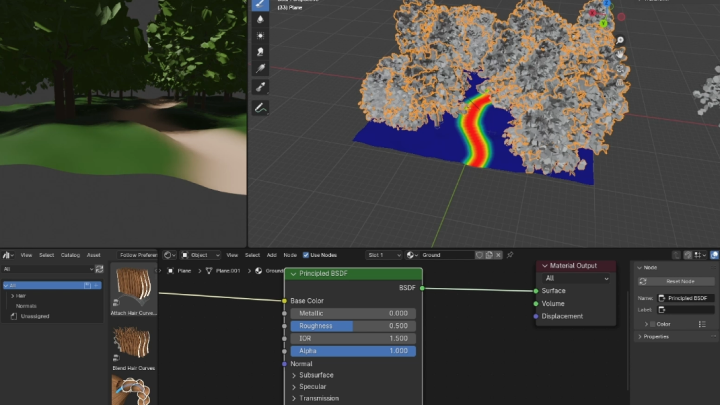Click the viewport zoom magnifier icon
The height and width of the screenshot is (405, 720).
click(x=620, y=40)
